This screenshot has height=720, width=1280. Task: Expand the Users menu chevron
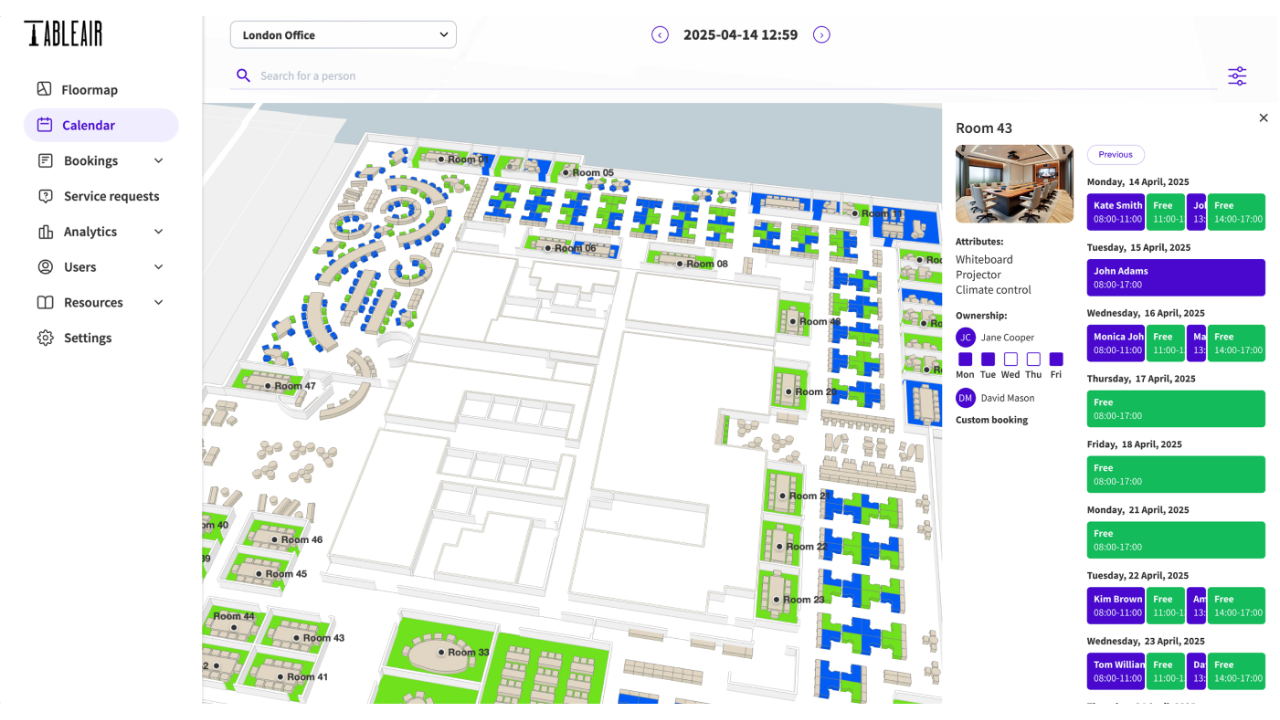point(158,267)
